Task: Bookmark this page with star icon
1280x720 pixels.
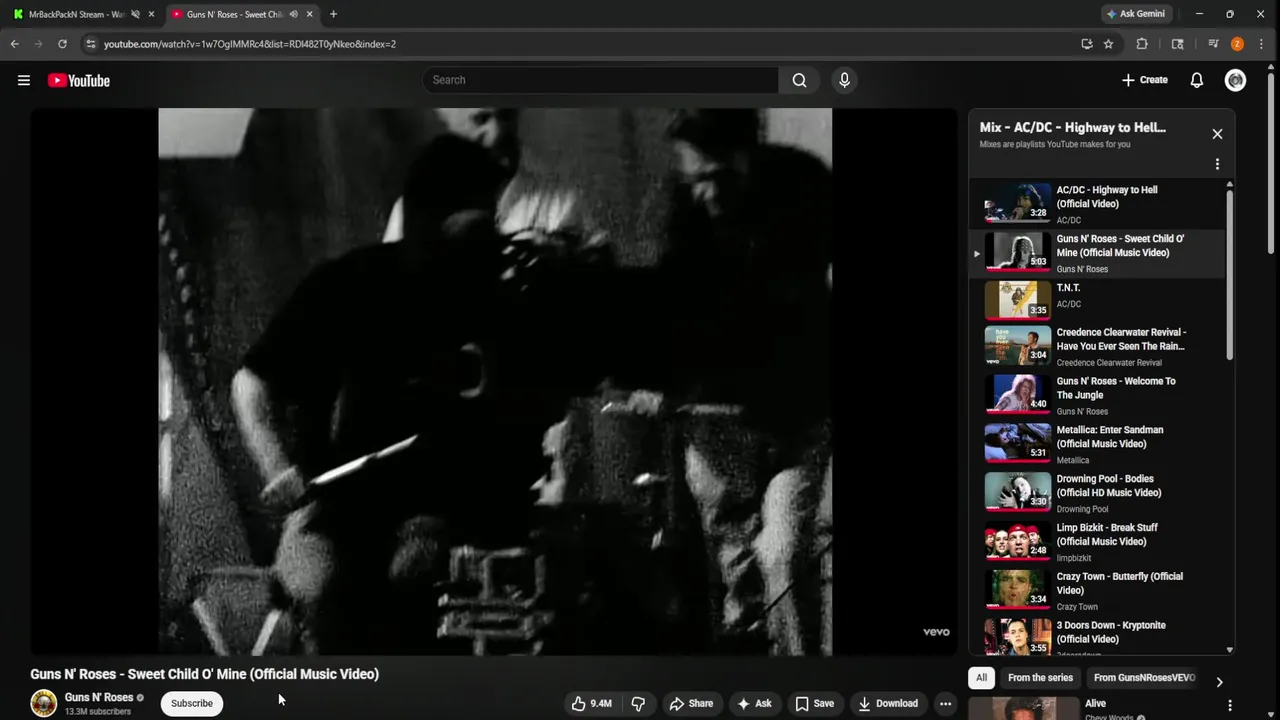Action: point(1108,44)
